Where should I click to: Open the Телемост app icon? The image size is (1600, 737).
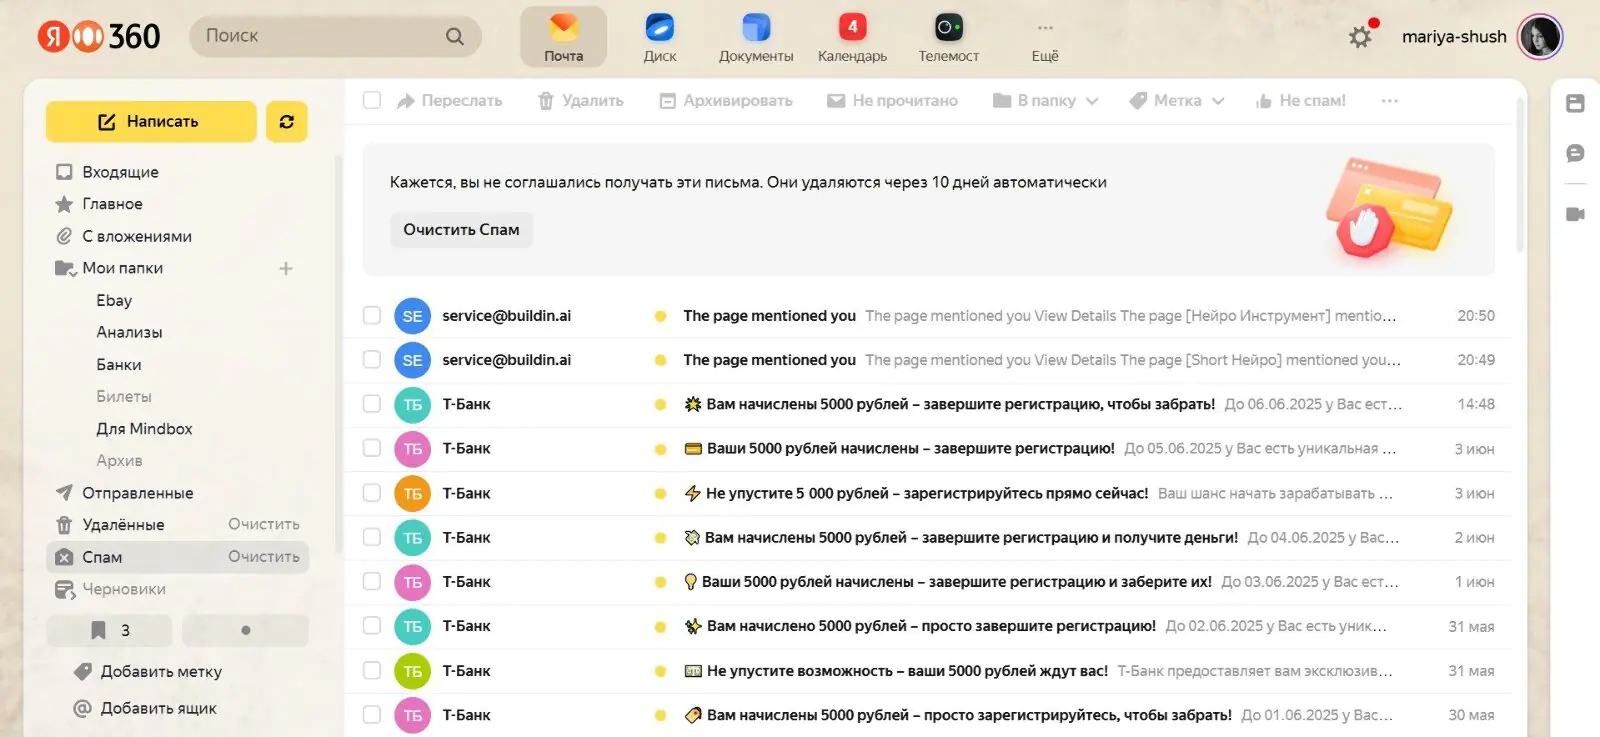point(948,37)
